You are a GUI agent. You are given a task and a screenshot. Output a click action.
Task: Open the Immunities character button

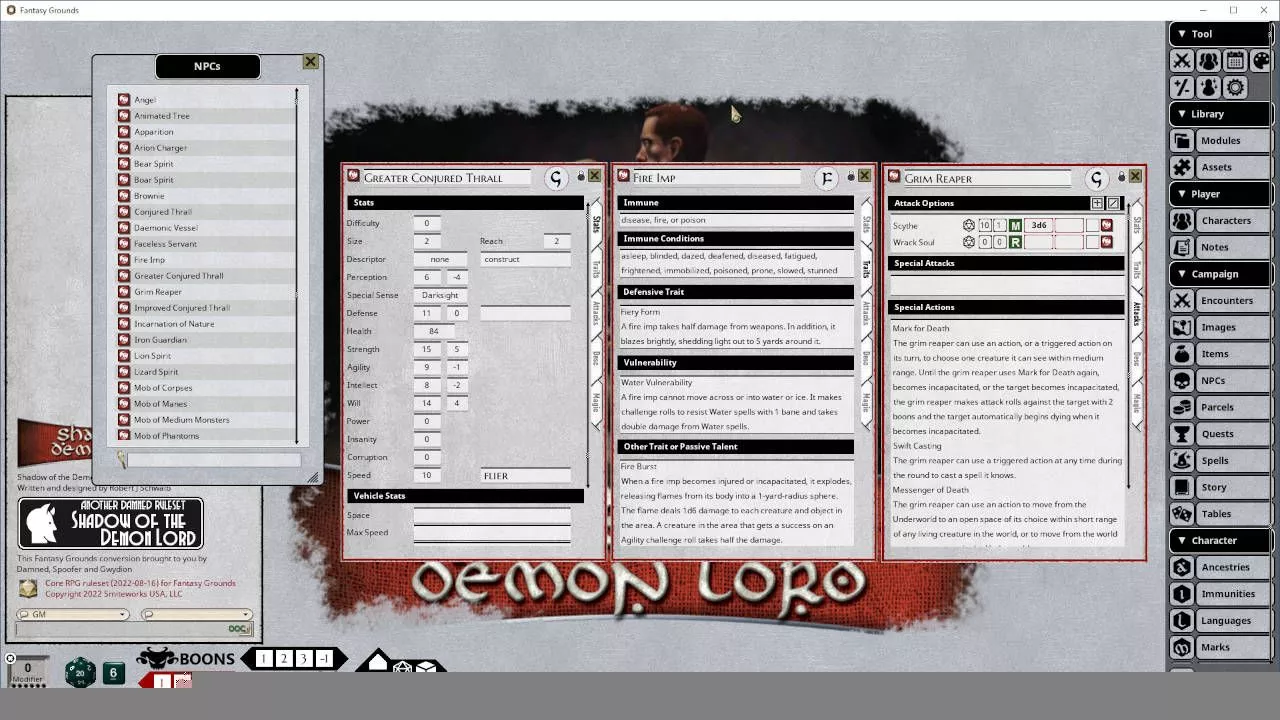(x=1220, y=594)
